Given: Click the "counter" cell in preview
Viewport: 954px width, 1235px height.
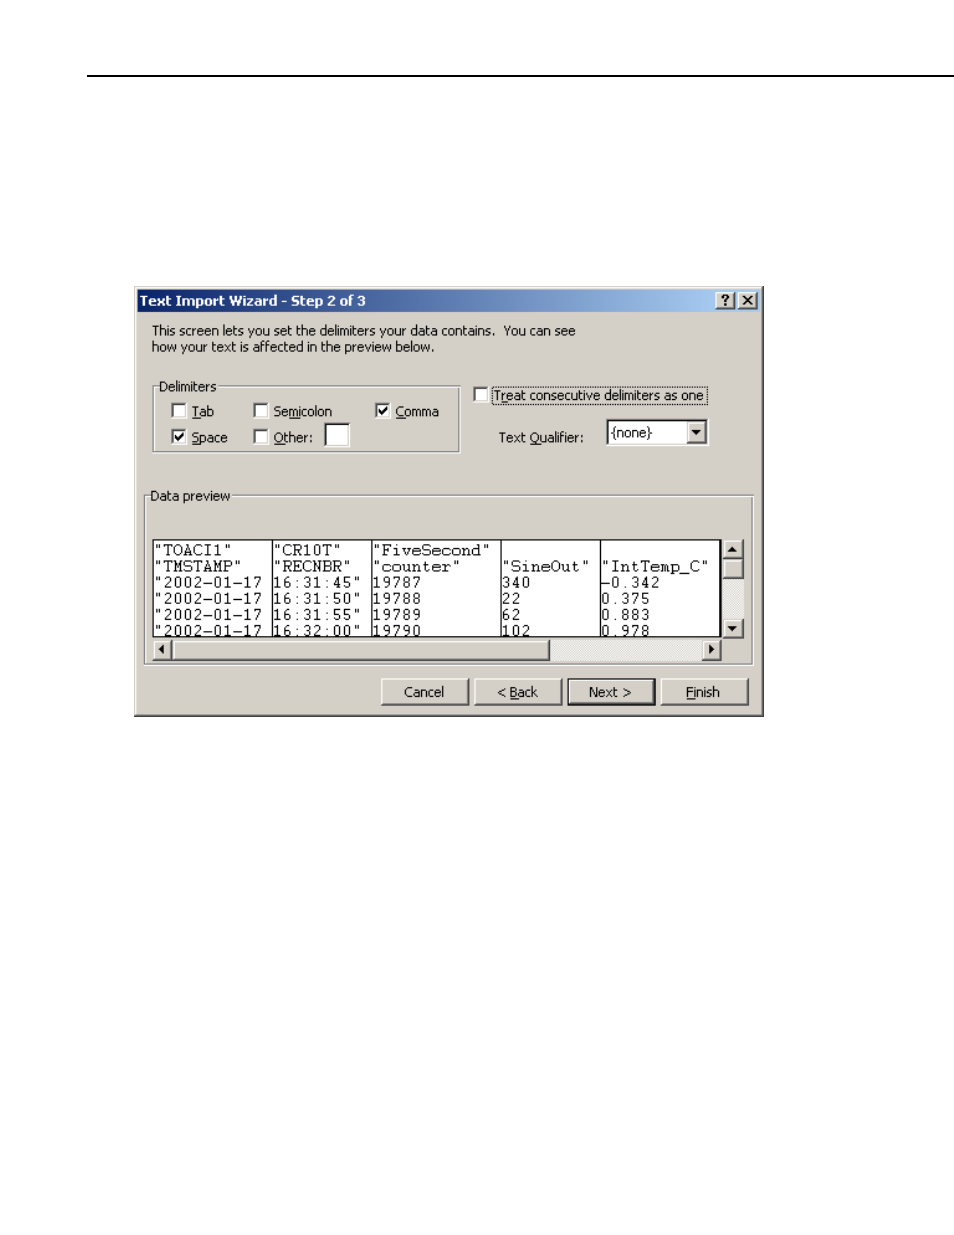Looking at the screenshot, I should 416,566.
